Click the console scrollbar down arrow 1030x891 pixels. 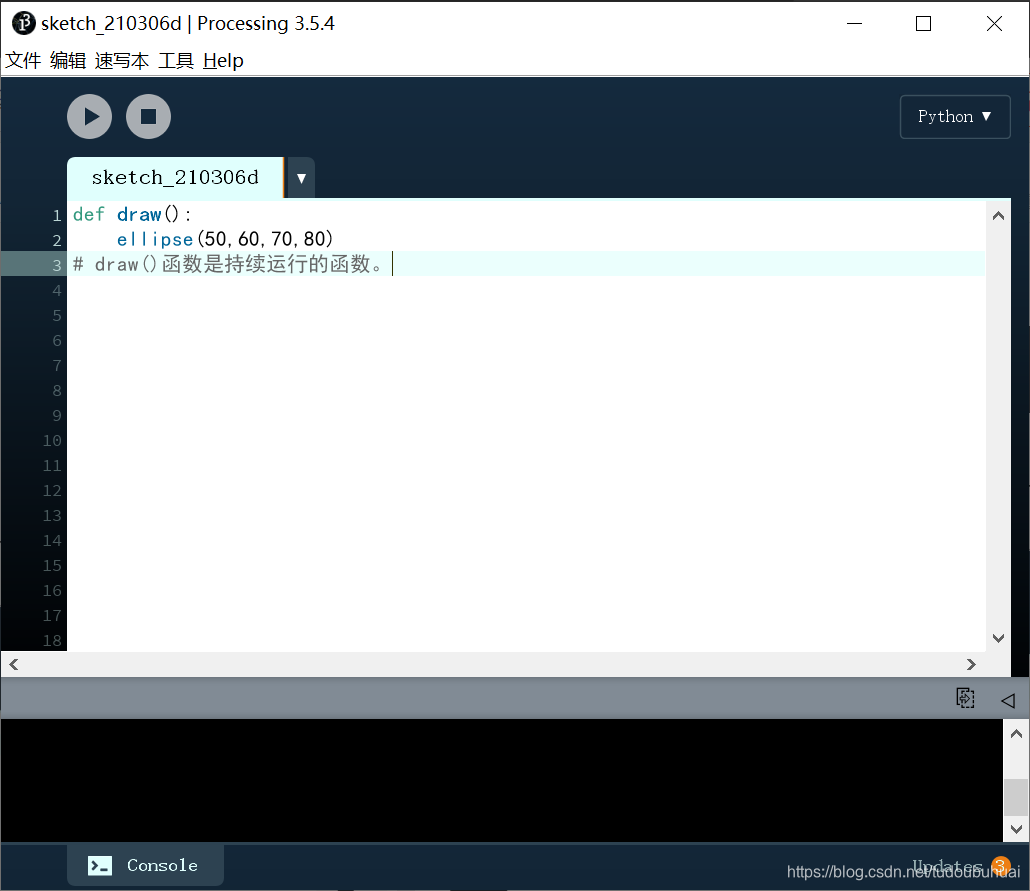(x=1016, y=829)
